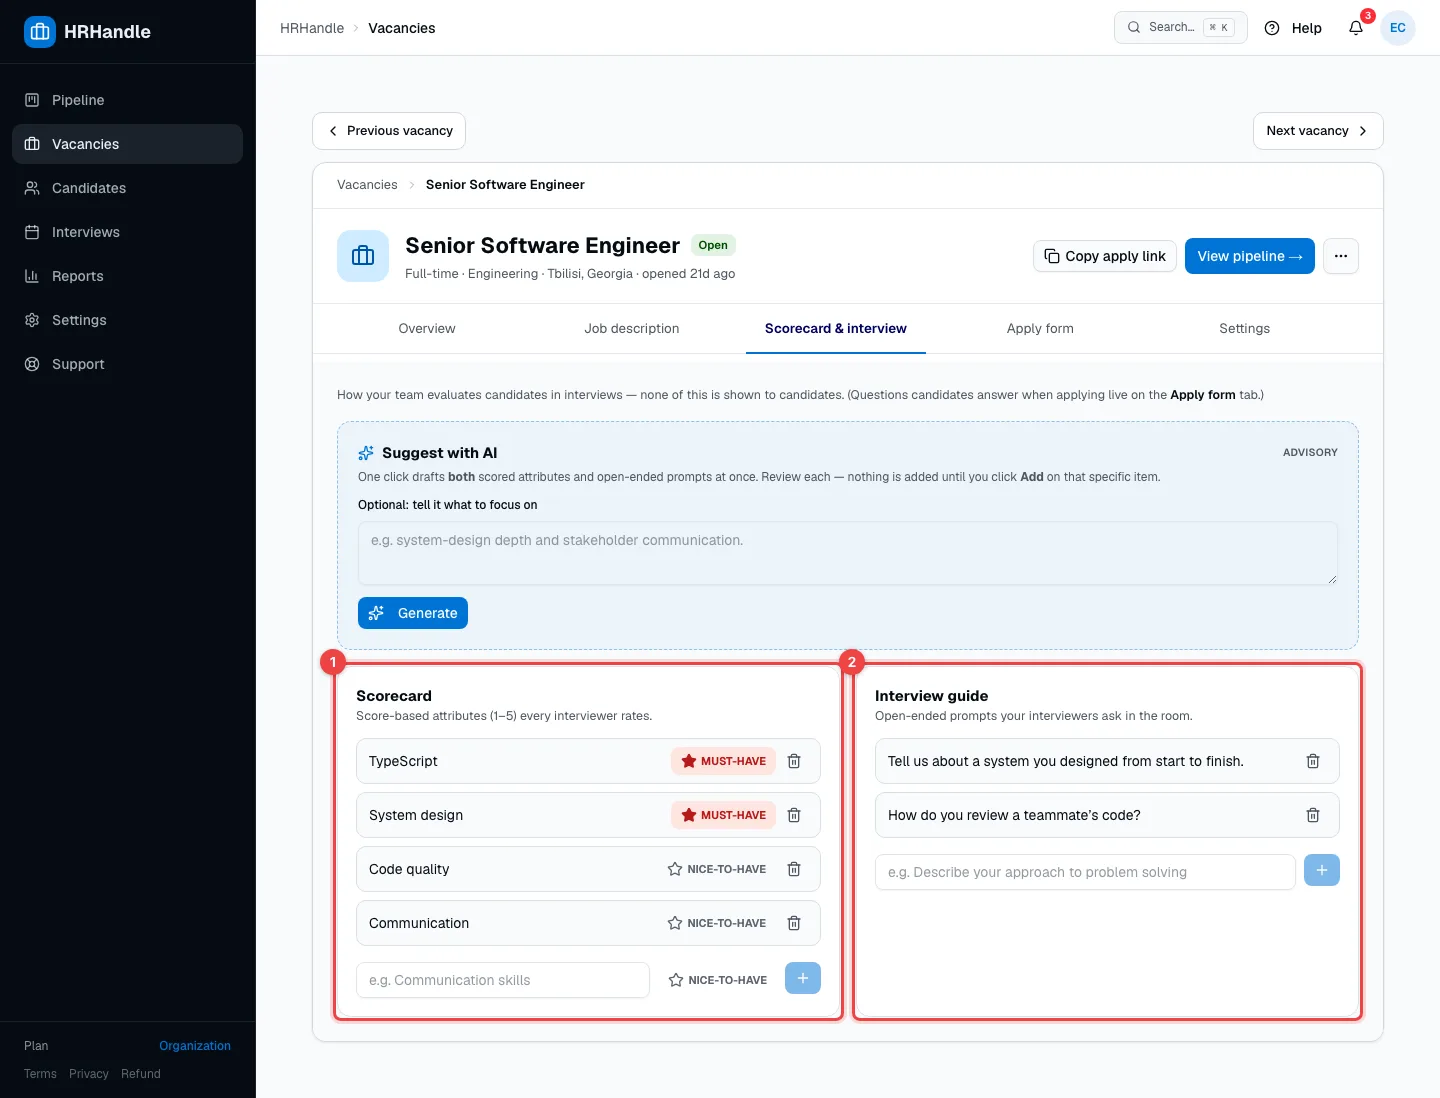The height and width of the screenshot is (1098, 1440).
Task: Go to Next vacancy
Action: coord(1318,131)
